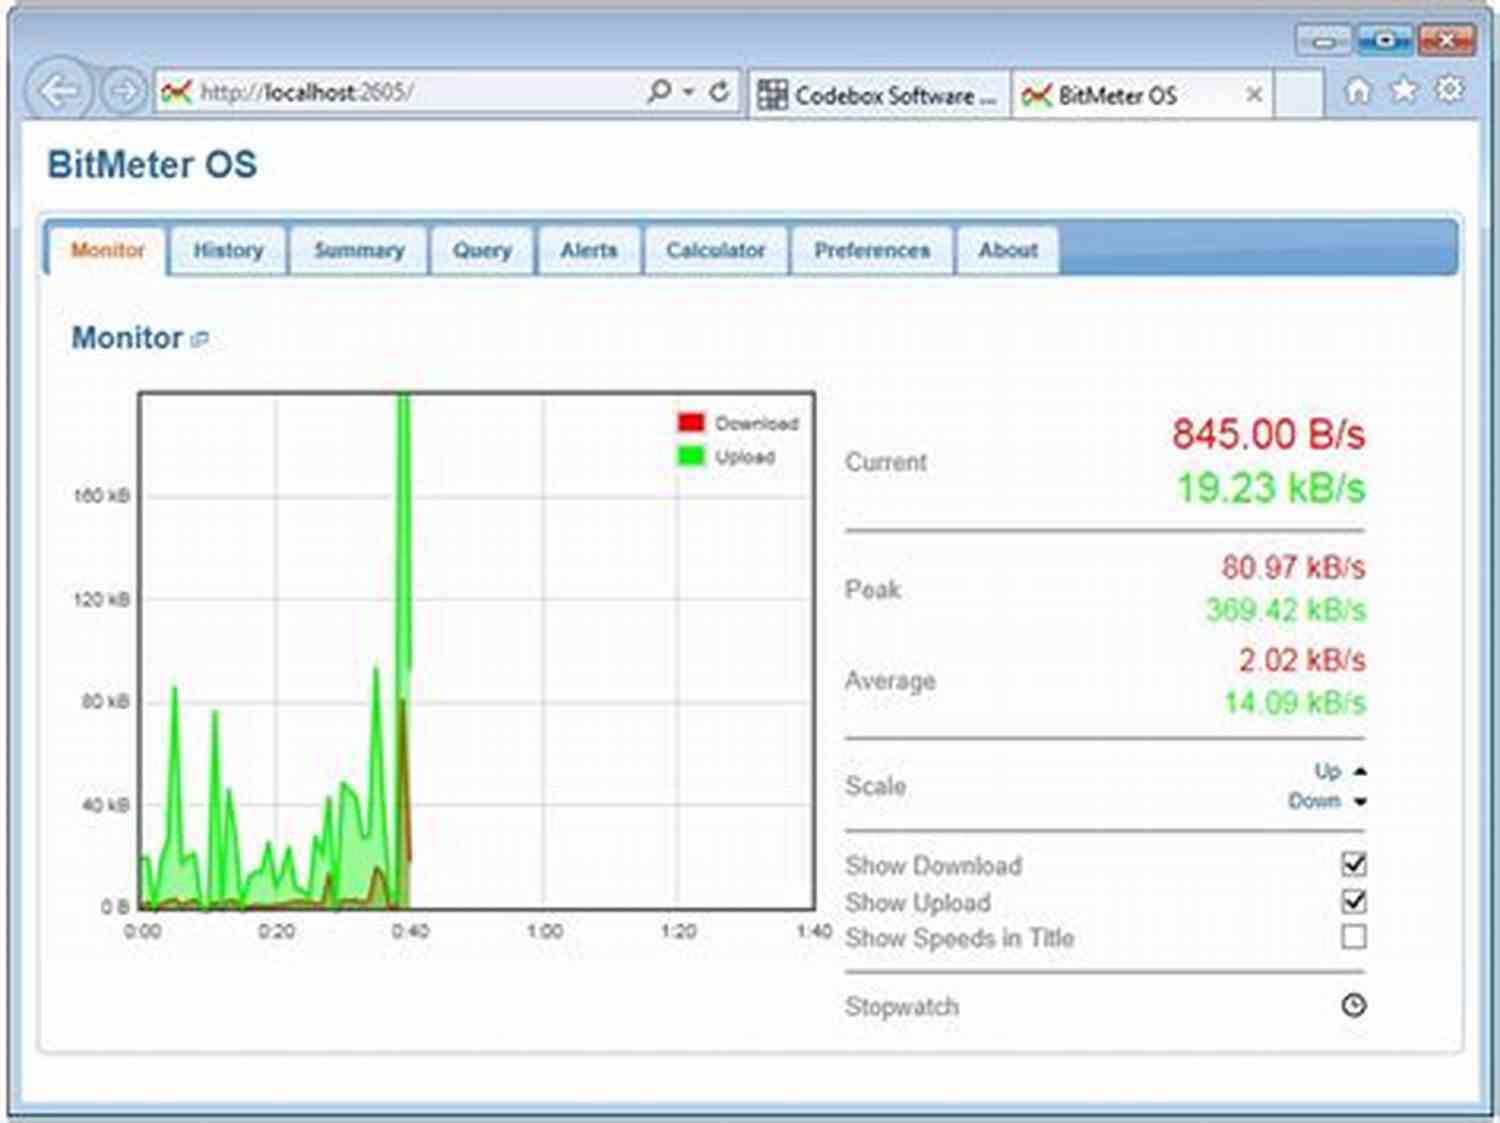Click the search magnifier in address bar
Screen dimensions: 1500x1123
coord(659,92)
